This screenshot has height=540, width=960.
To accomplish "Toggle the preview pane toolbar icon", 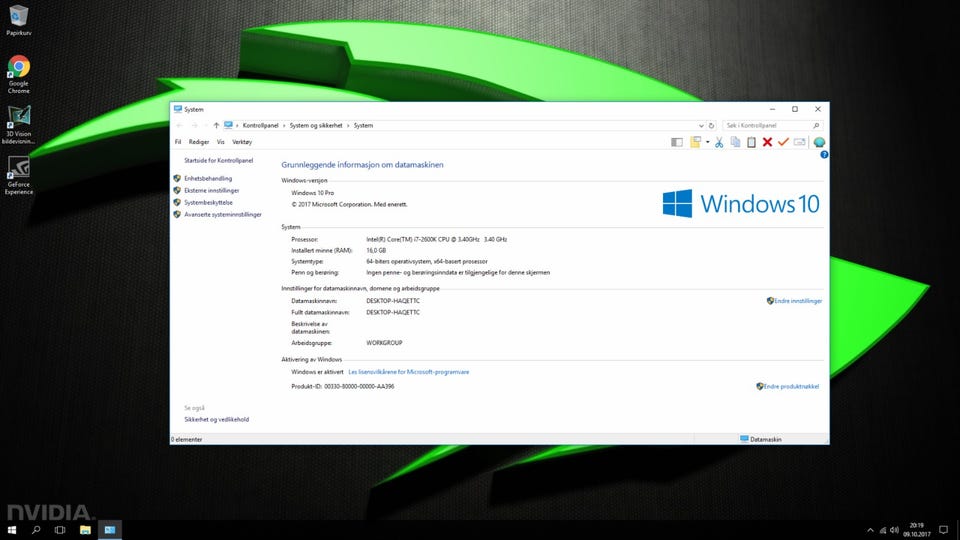I will pos(677,142).
